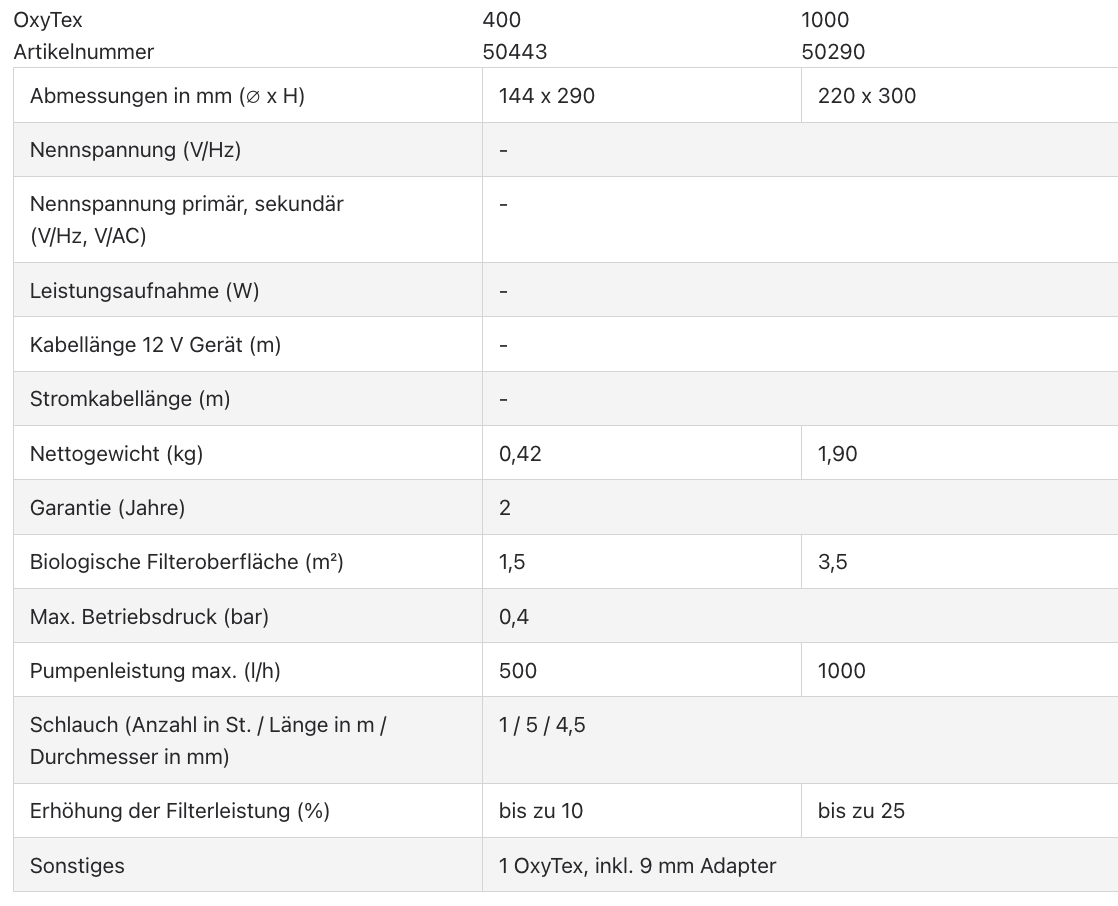Click the Abmessungen in mm row label
This screenshot has height=906, width=1118.
click(167, 96)
